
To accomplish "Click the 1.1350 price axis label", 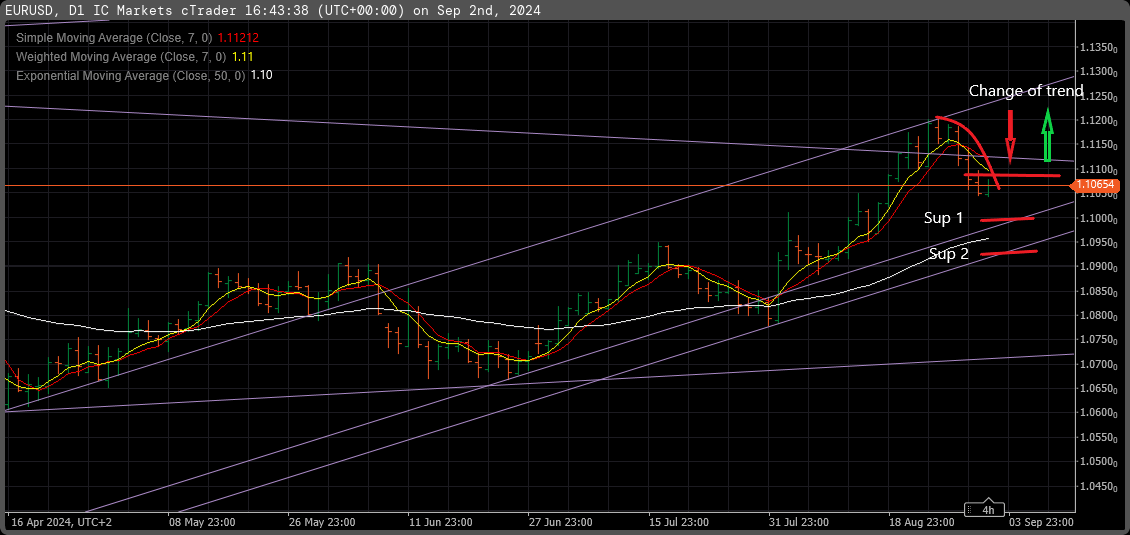I will pos(1097,48).
